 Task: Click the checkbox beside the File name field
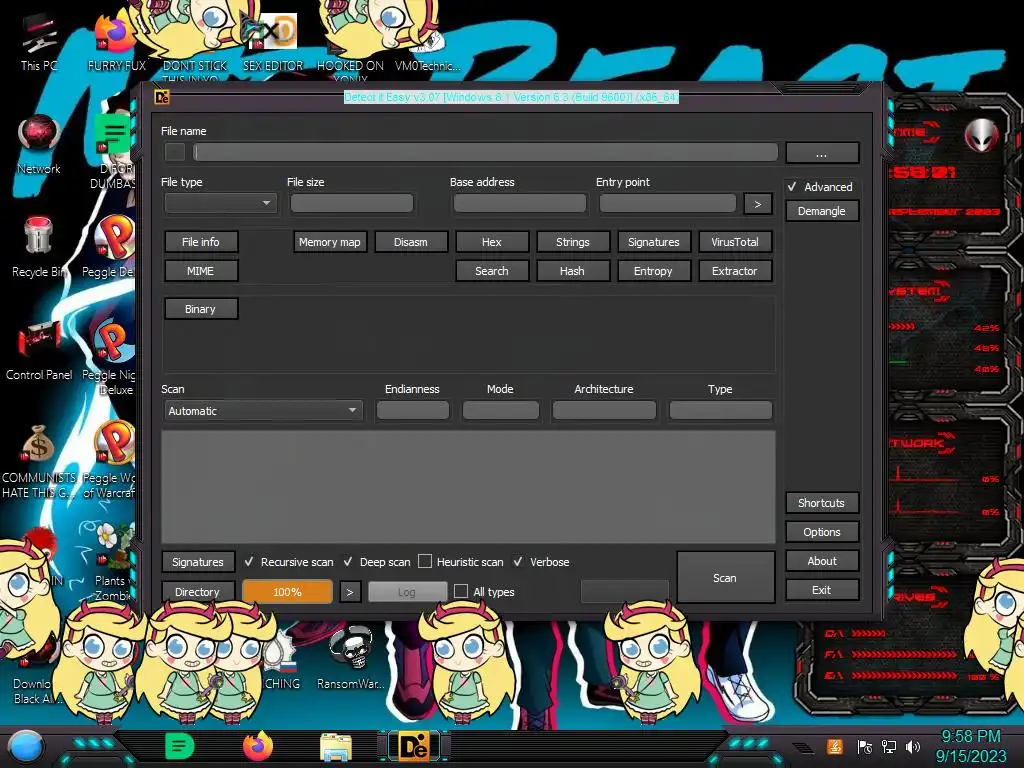click(174, 152)
